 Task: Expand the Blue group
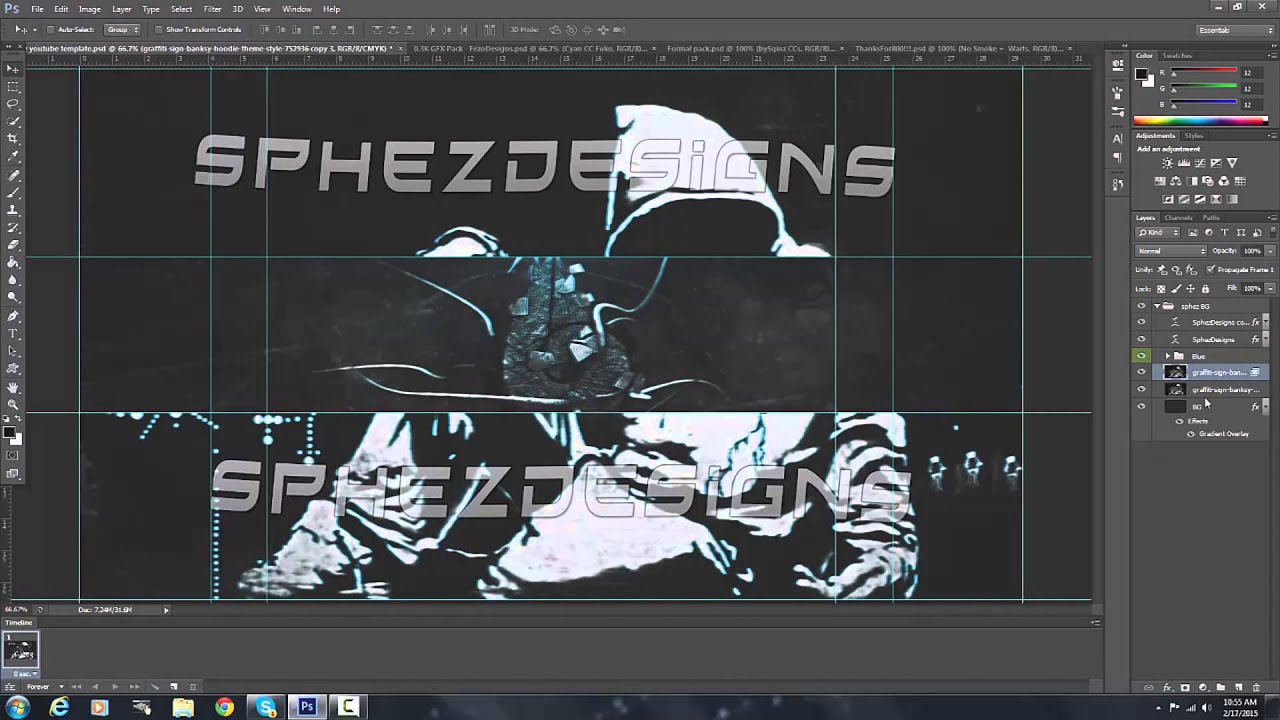[1167, 356]
